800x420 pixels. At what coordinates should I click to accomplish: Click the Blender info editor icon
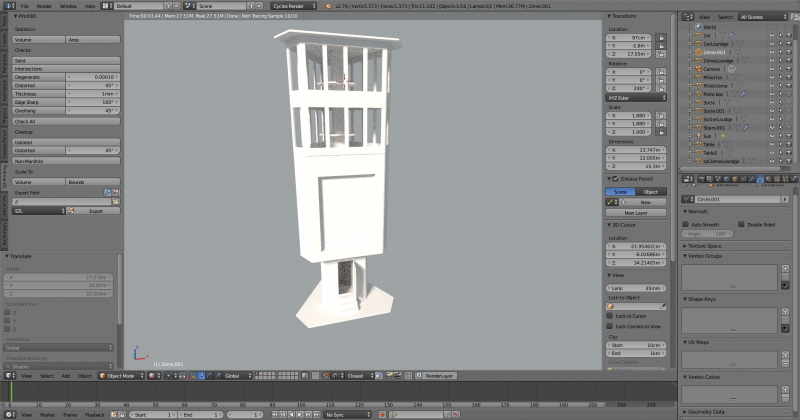pyautogui.click(x=8, y=6)
